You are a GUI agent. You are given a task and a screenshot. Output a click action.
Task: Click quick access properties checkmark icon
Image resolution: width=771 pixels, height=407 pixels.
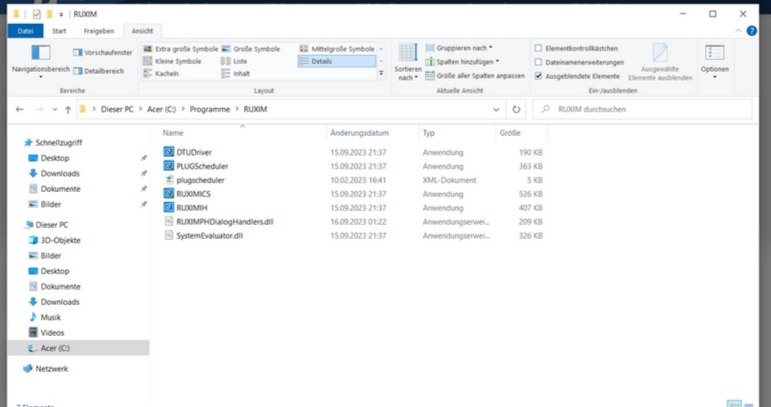36,14
